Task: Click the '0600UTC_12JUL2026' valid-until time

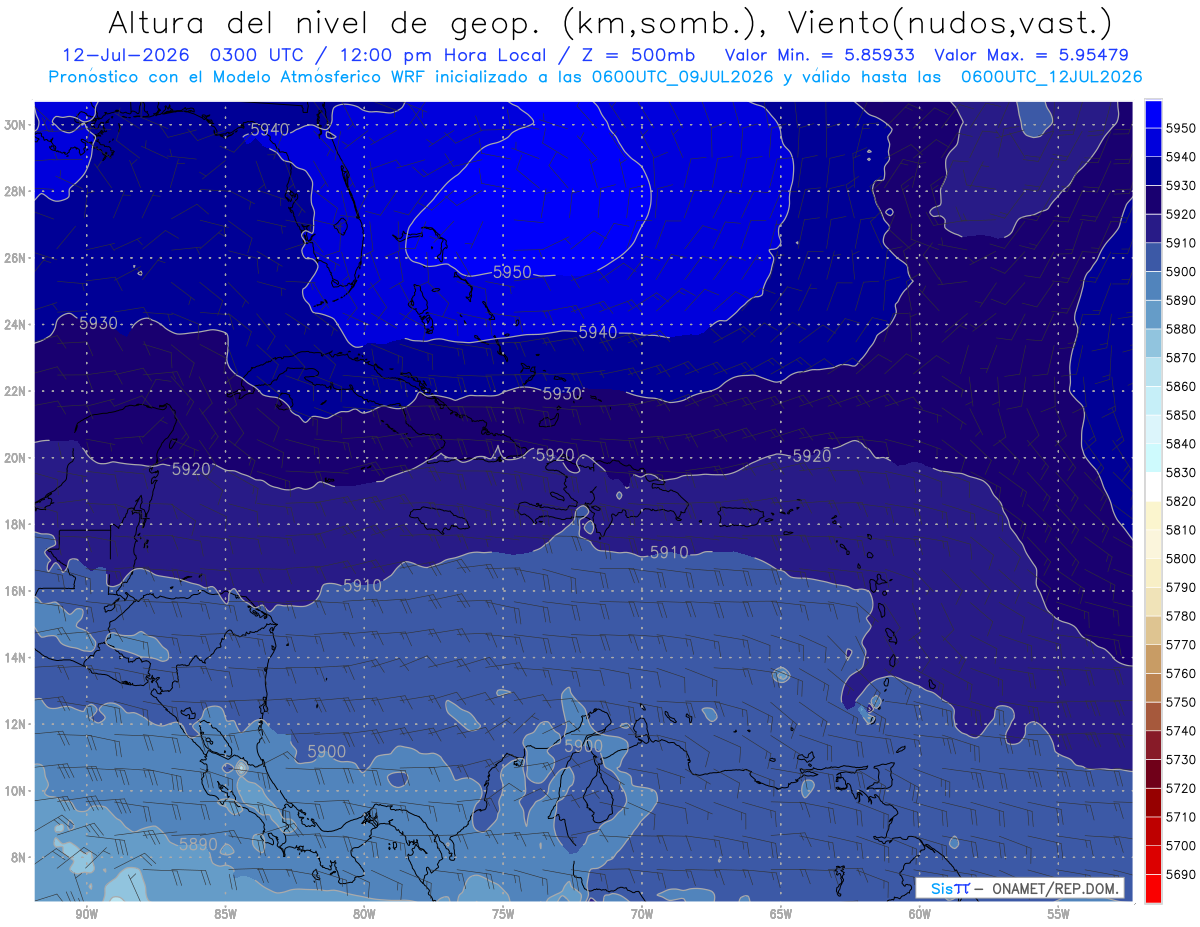Action: [1051, 77]
